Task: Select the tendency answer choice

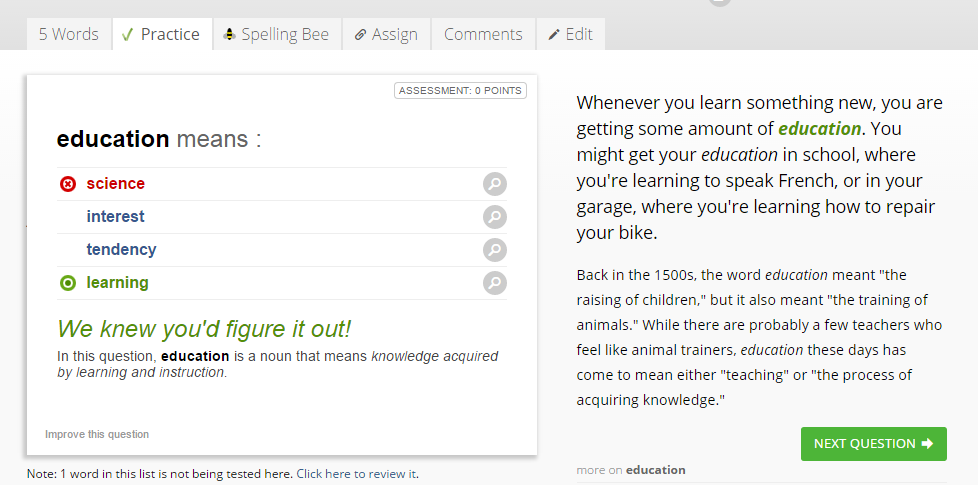Action: pyautogui.click(x=121, y=250)
